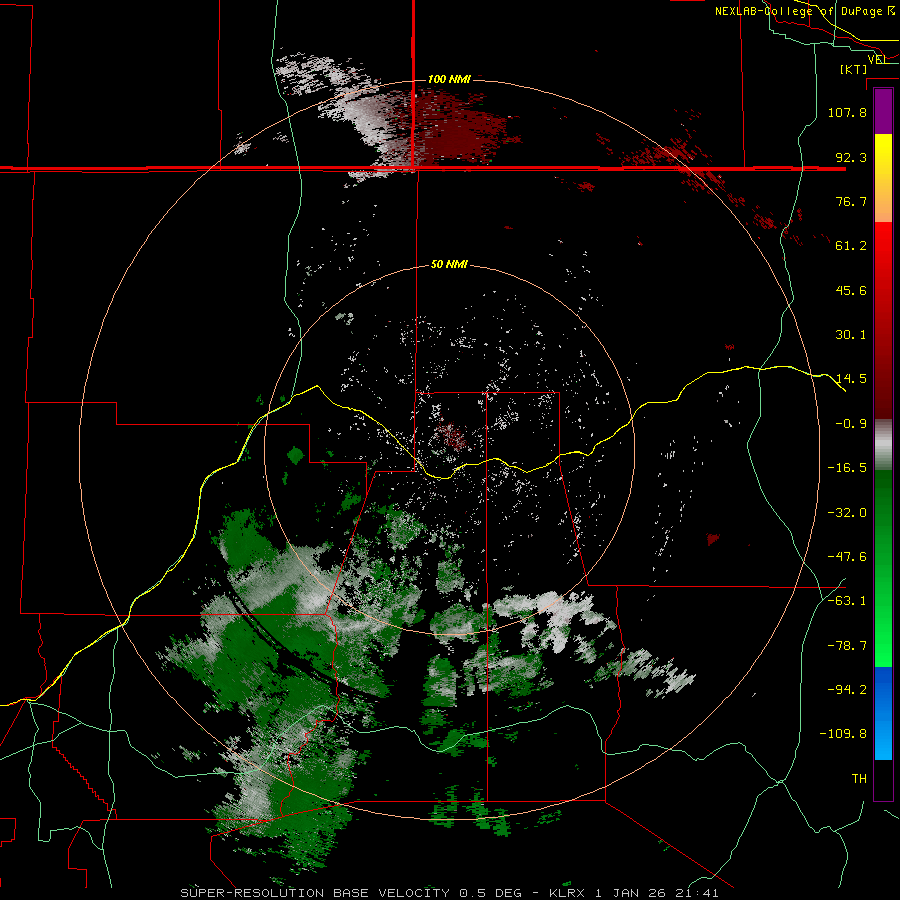Click the Super-Resolution Base Velocity caption

tap(449, 893)
